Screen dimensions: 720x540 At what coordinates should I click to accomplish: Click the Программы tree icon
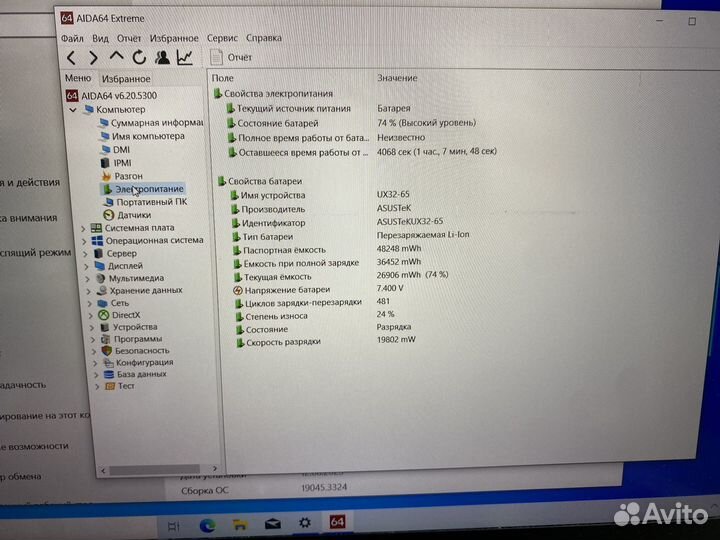[106, 339]
